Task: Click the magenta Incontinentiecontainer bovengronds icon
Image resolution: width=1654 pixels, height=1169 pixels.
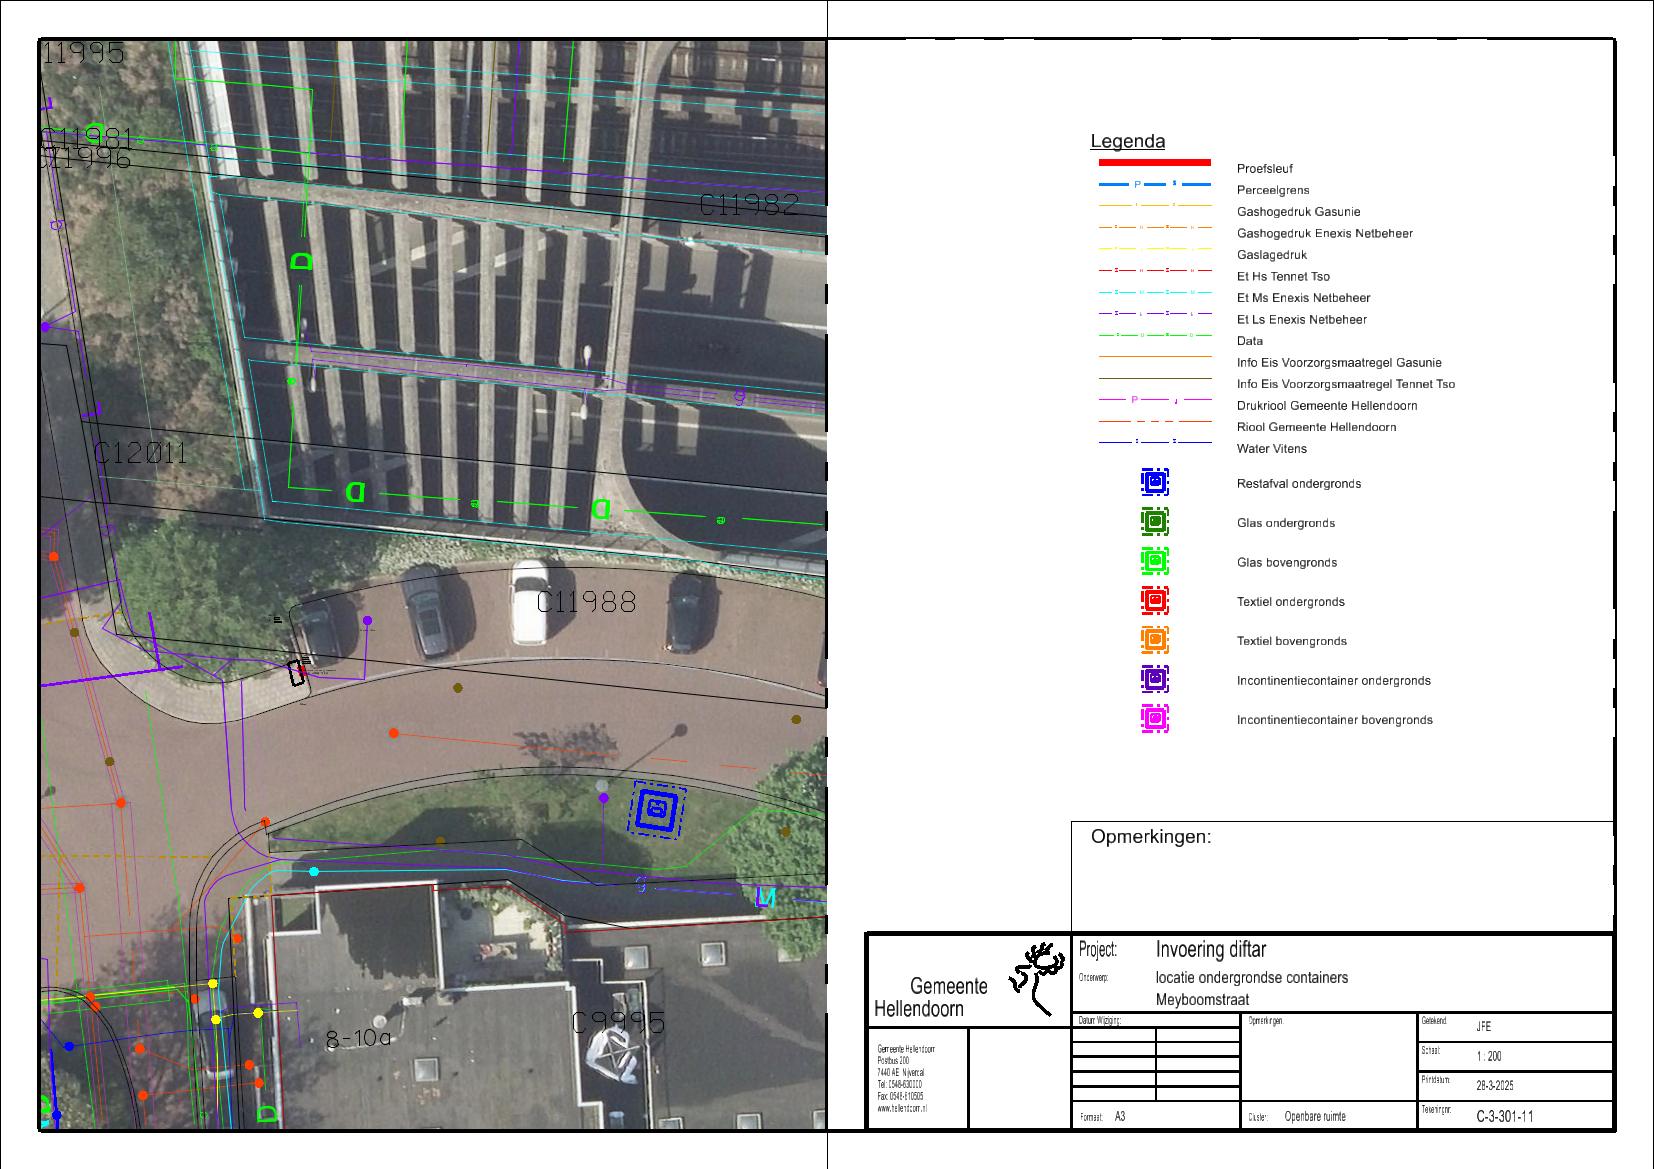Action: point(1154,719)
